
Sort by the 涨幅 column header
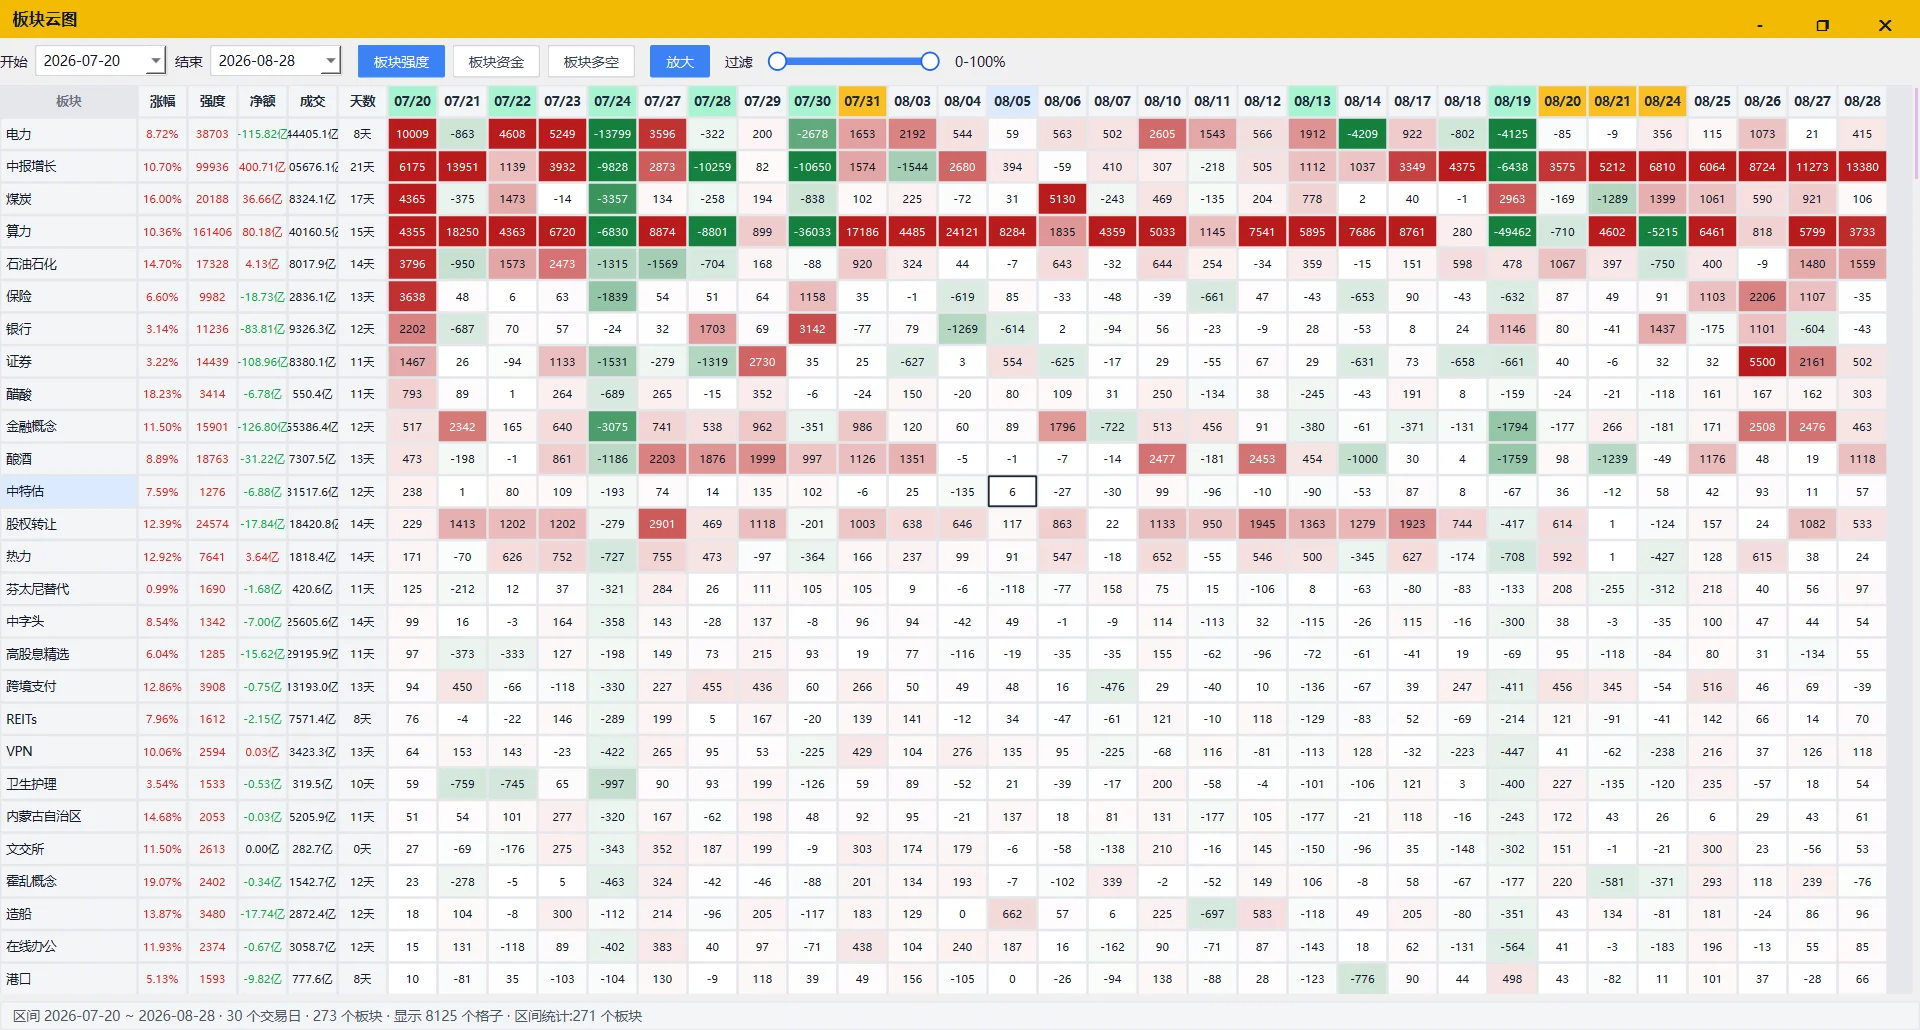pyautogui.click(x=162, y=101)
